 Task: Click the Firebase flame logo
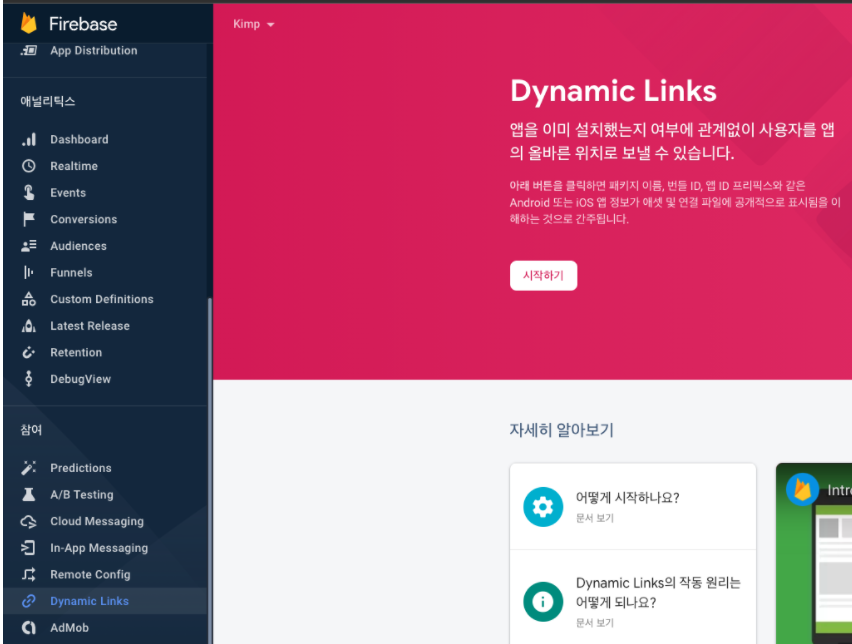28,23
